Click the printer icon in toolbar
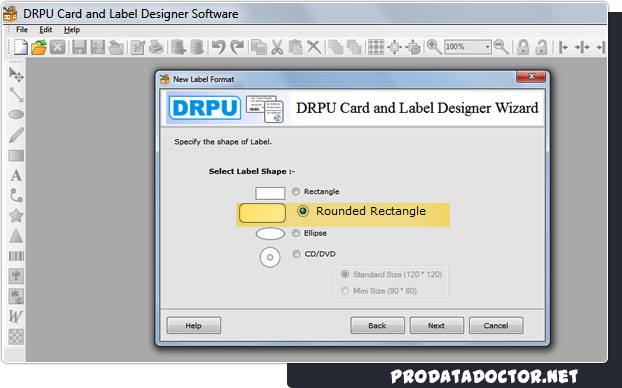 tap(156, 47)
